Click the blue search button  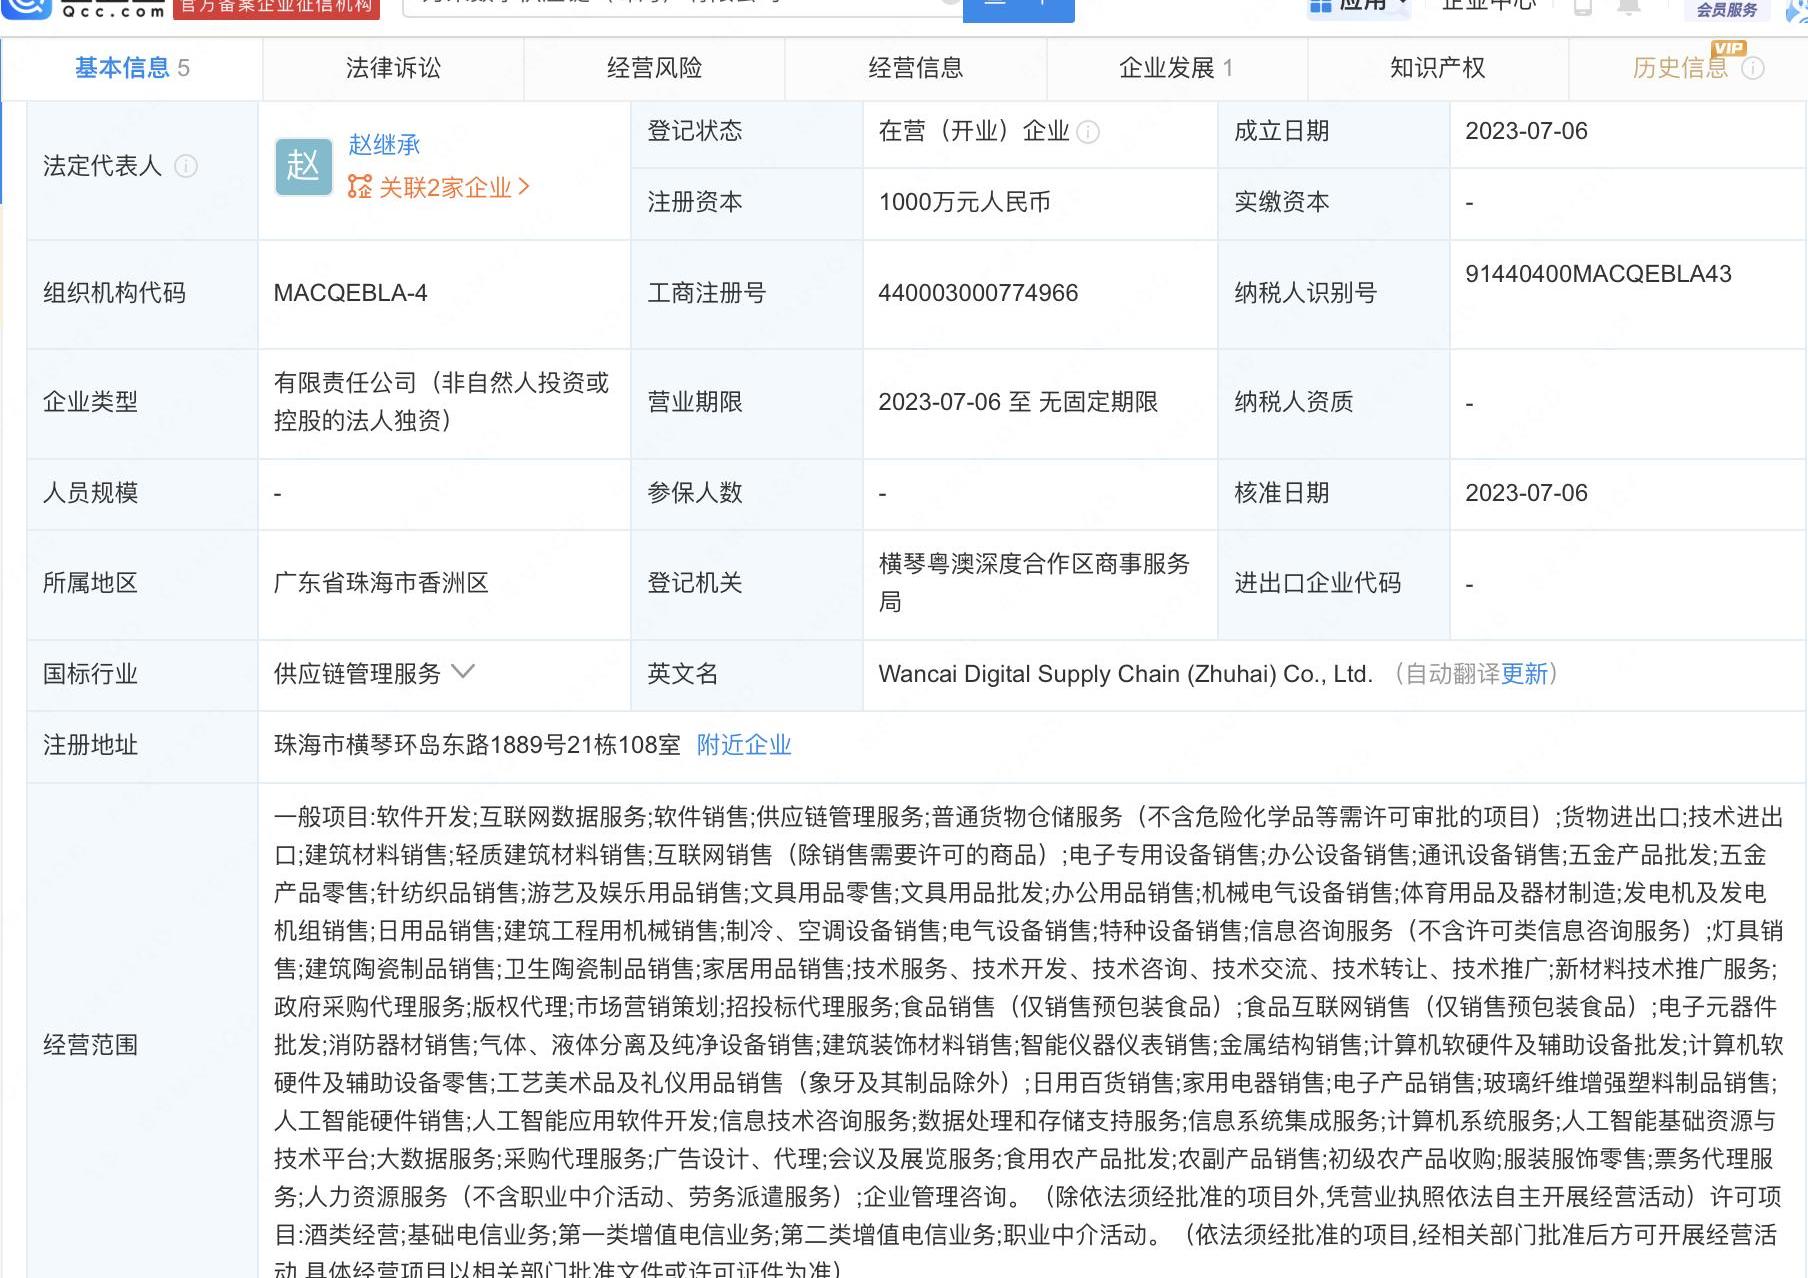click(1018, 8)
